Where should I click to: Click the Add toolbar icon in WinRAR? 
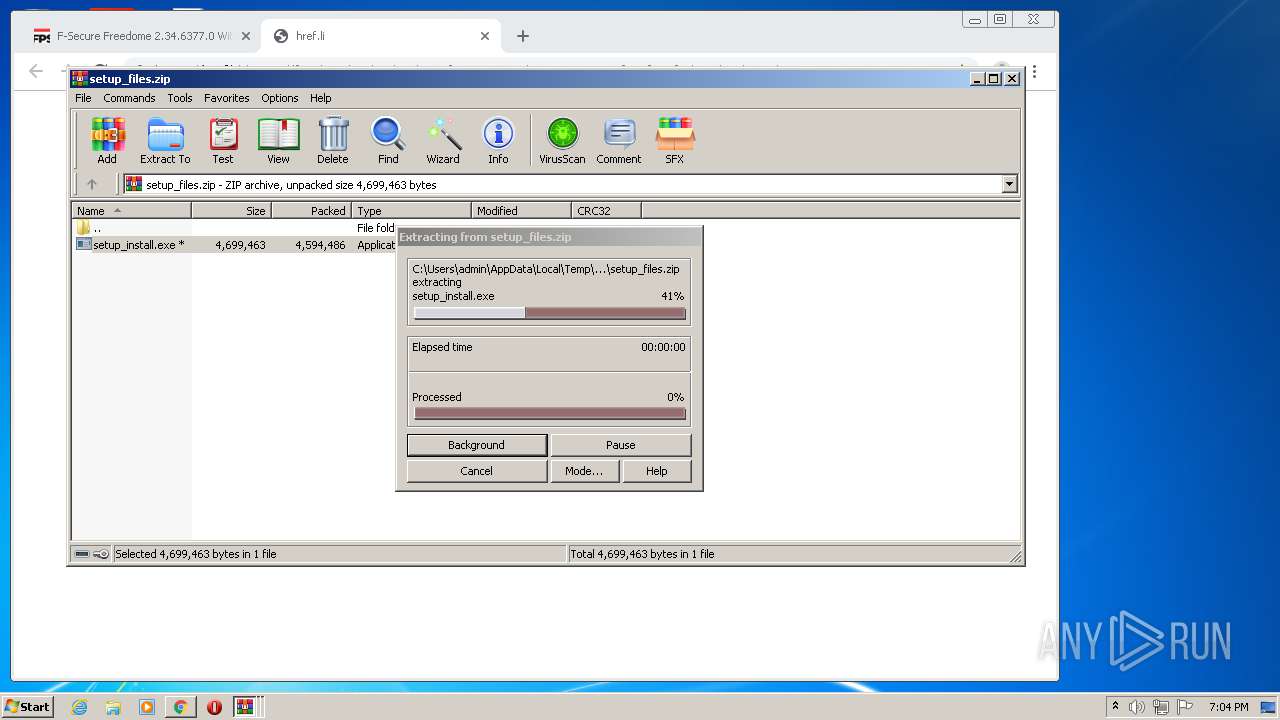coord(107,141)
